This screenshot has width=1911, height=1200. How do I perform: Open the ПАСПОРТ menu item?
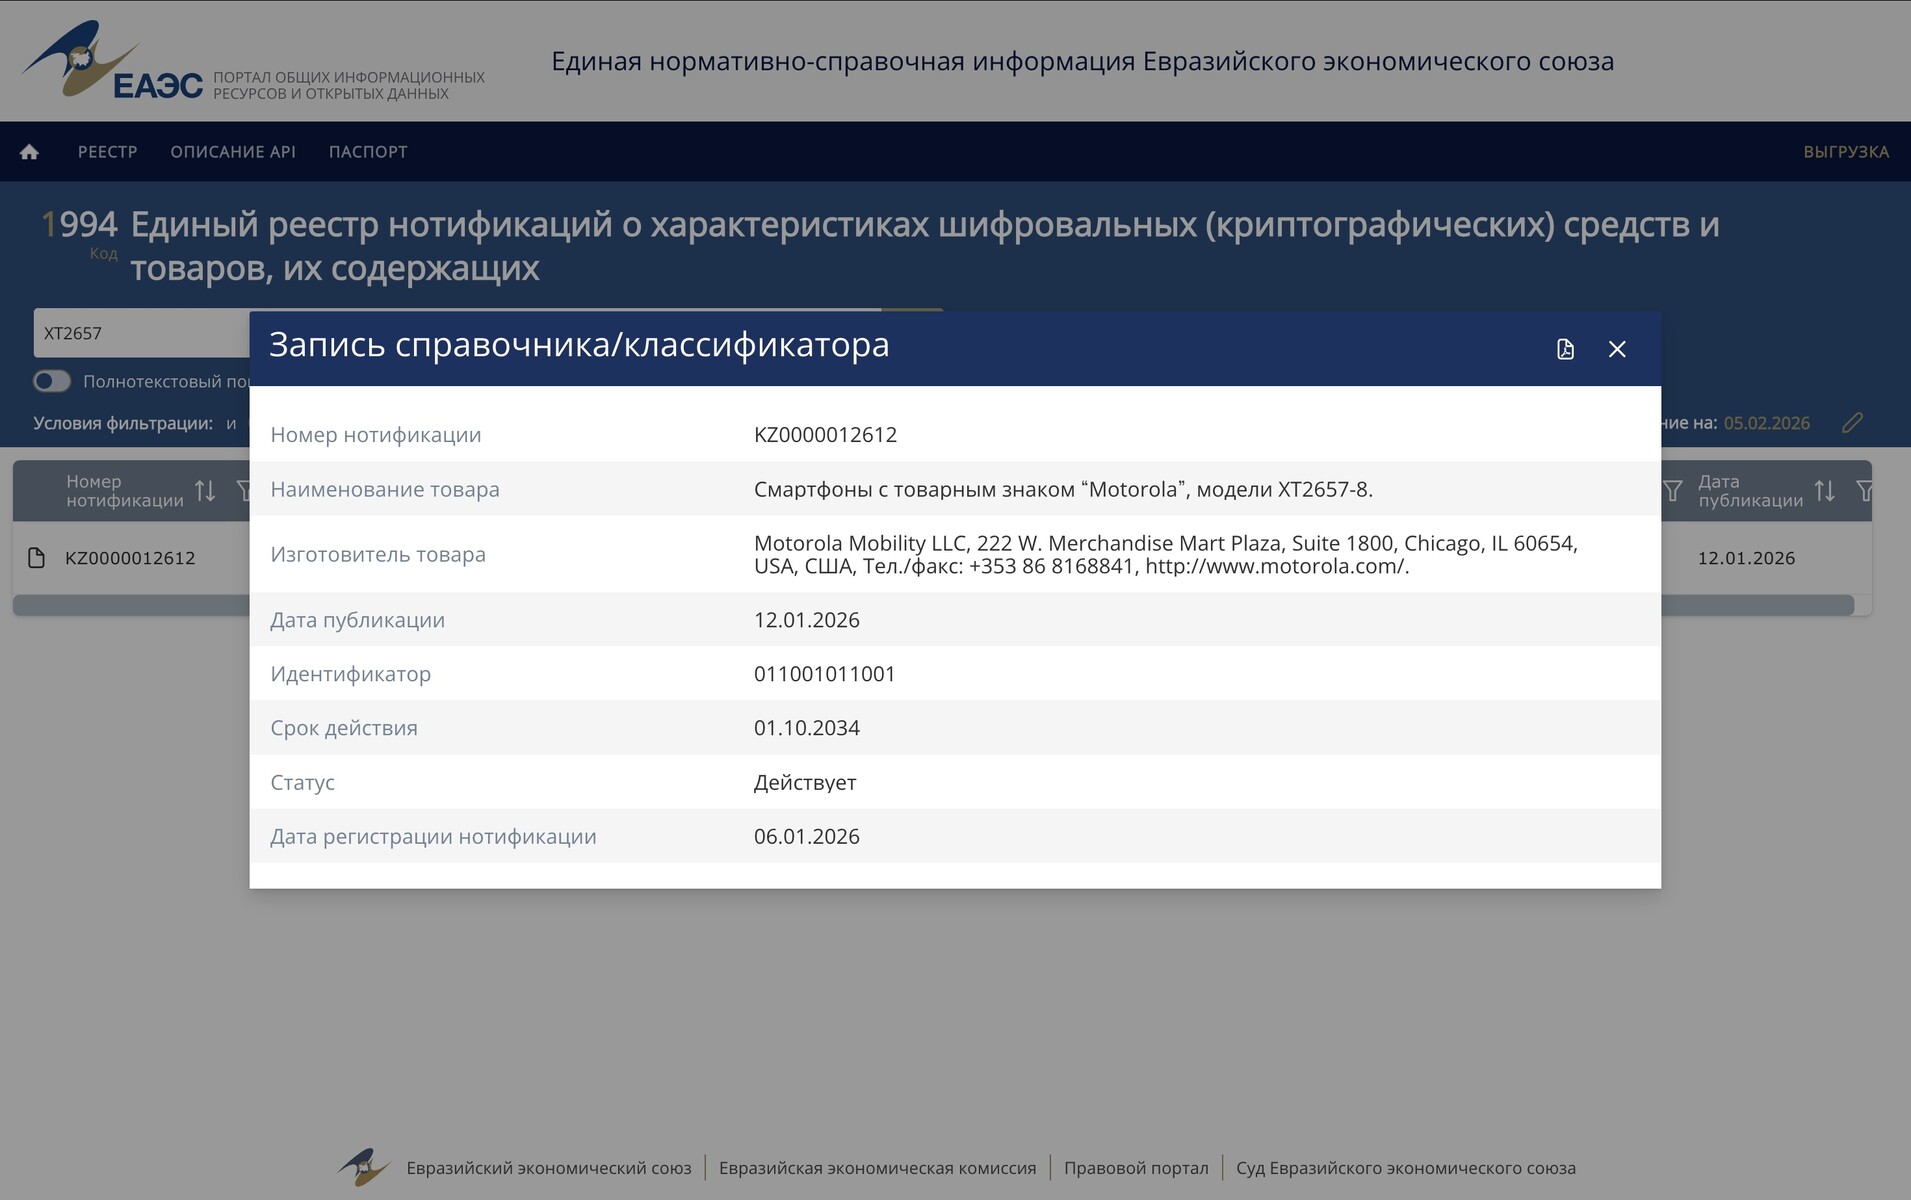(x=368, y=152)
